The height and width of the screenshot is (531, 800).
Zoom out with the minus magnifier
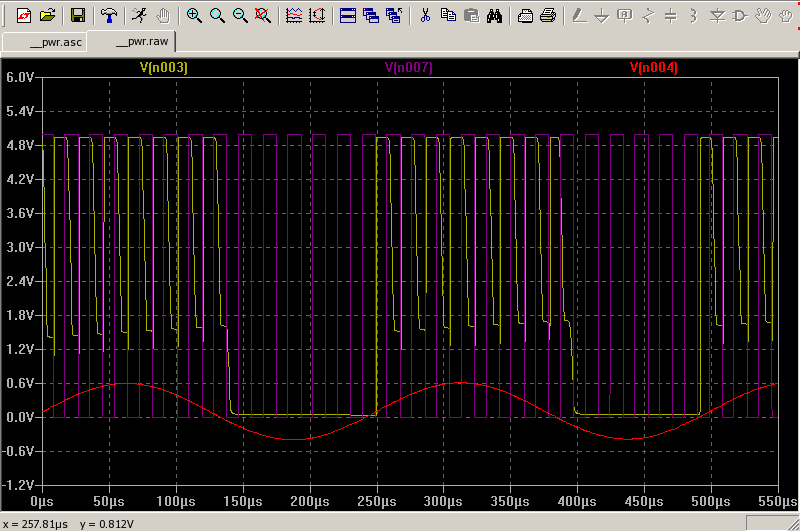click(x=240, y=15)
